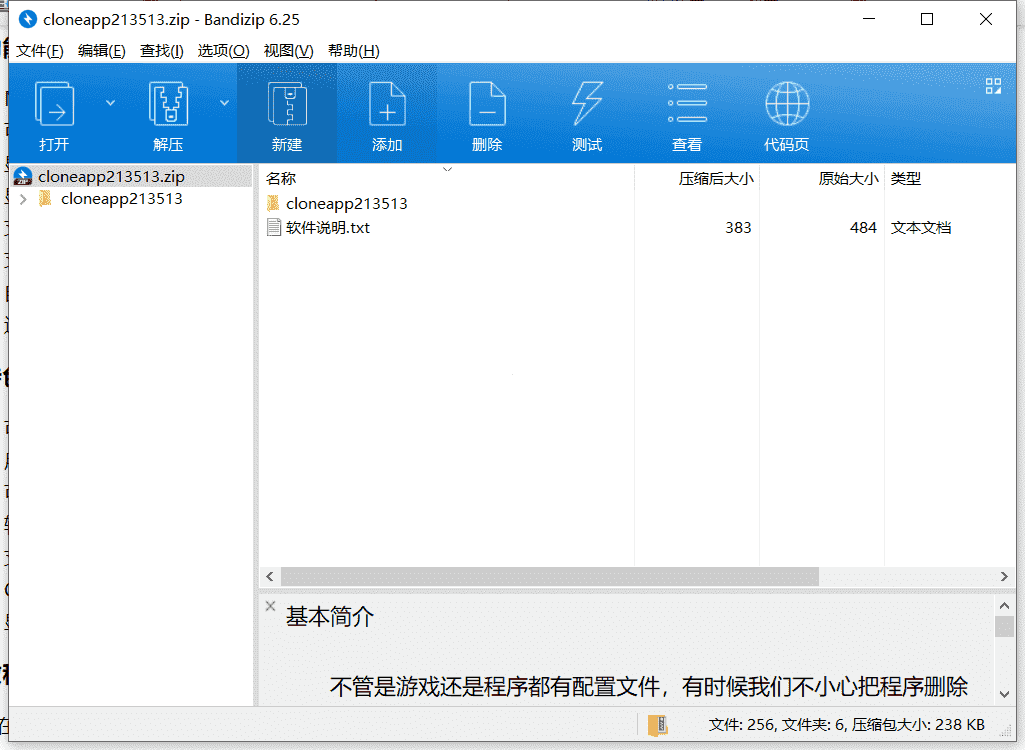Screen dimensions: 1025x750
Task: Click the 新建 (New archive) toolbar icon
Action: coord(287,104)
